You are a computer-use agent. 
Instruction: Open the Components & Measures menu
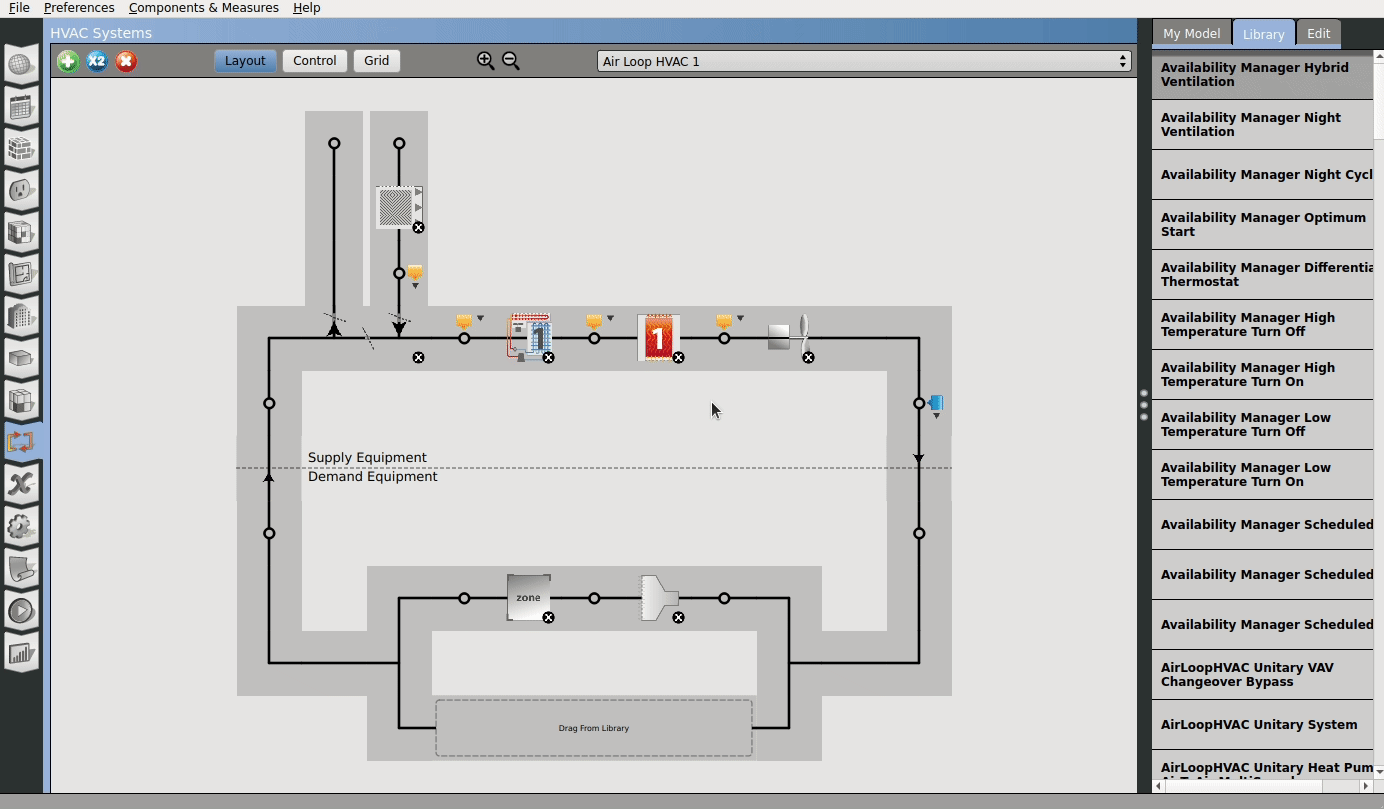point(203,8)
